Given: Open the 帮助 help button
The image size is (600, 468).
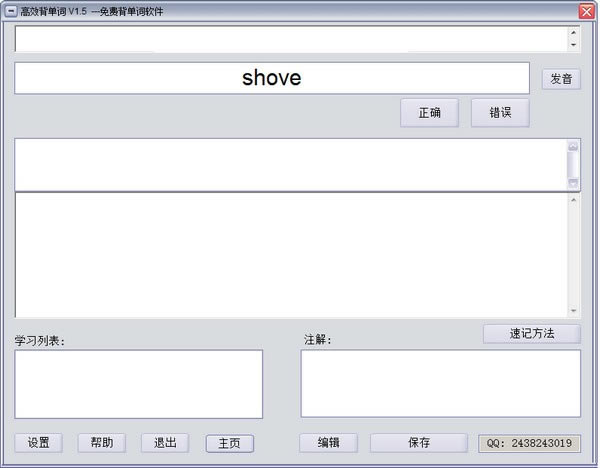Looking at the screenshot, I should tap(102, 443).
